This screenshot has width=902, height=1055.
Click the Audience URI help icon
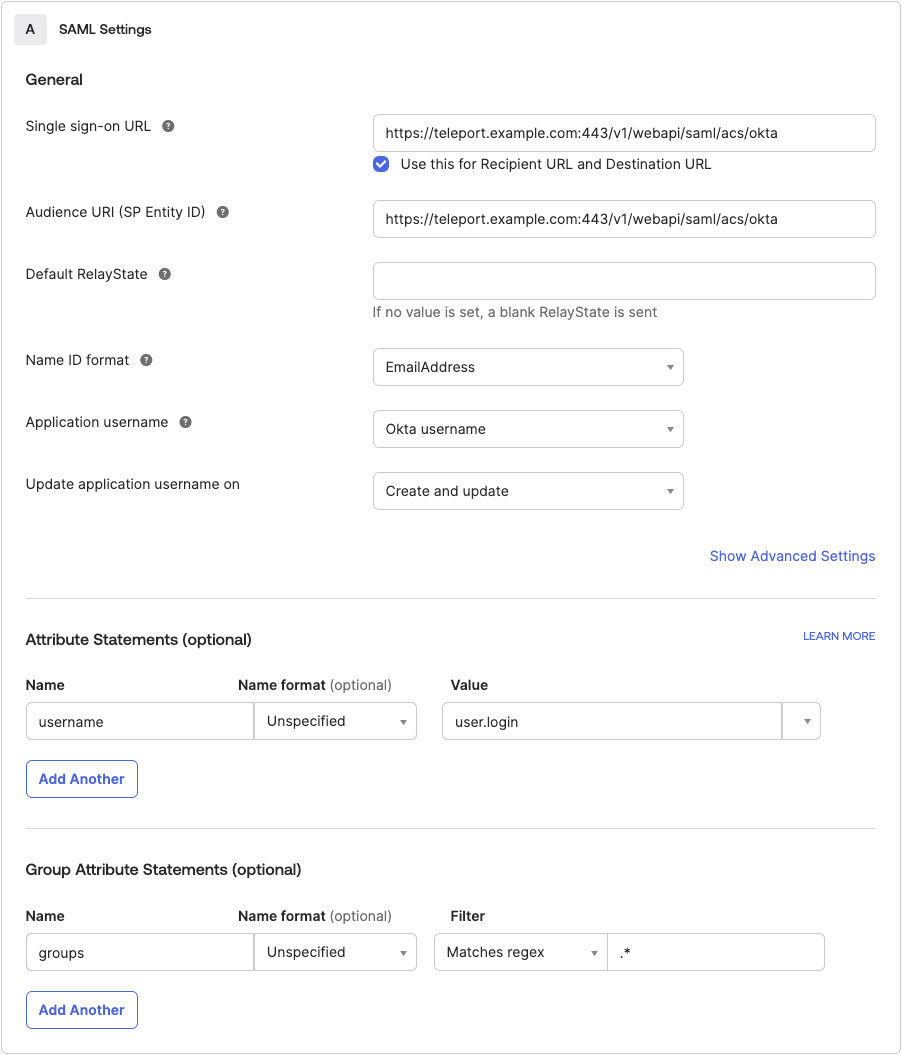tap(221, 212)
